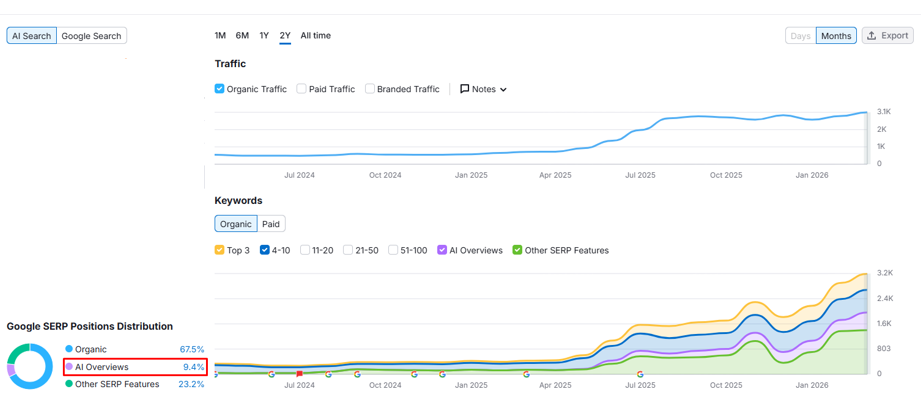921x411 pixels.
Task: Switch to All time range
Action: 315,36
